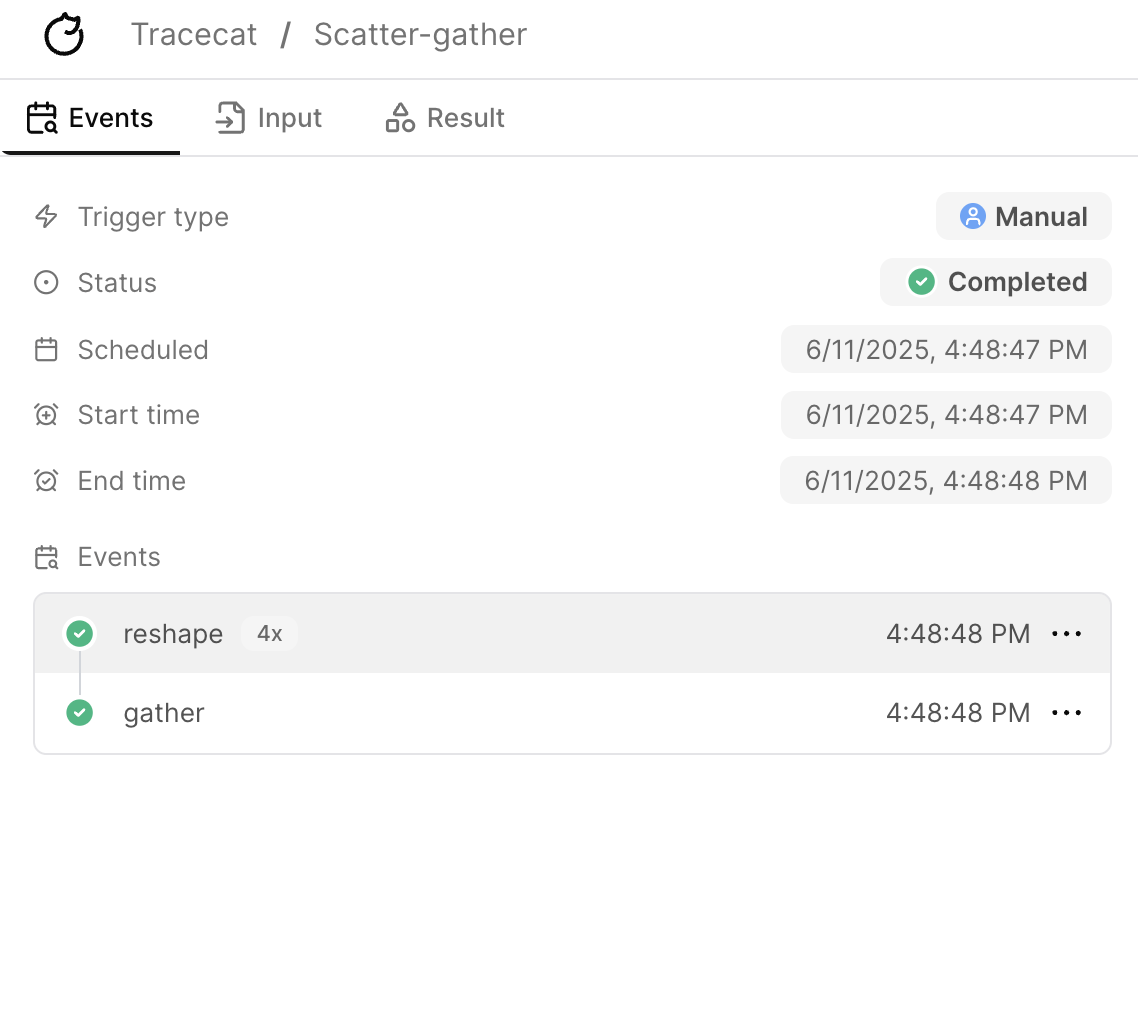Open the reshape event three-dot menu
Viewport: 1138px width, 1032px height.
(1066, 634)
